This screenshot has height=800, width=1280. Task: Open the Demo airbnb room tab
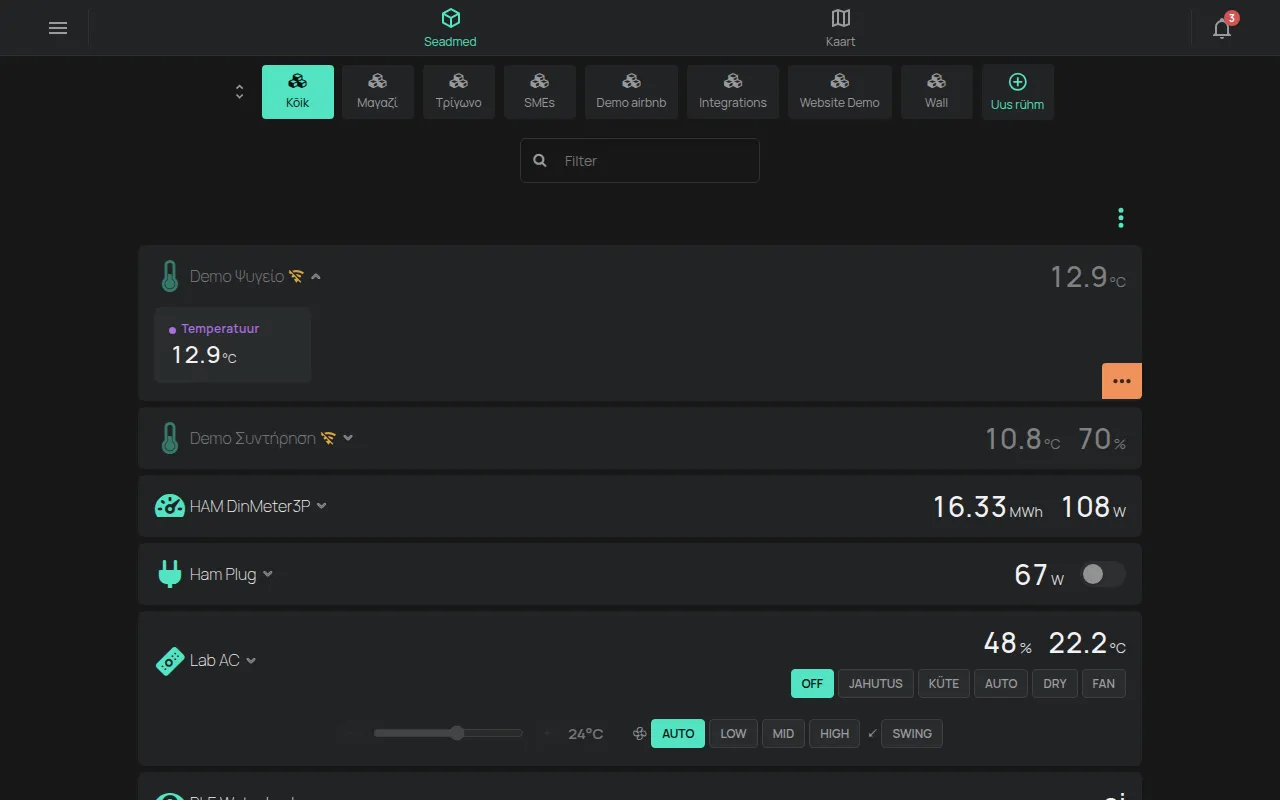click(x=631, y=92)
